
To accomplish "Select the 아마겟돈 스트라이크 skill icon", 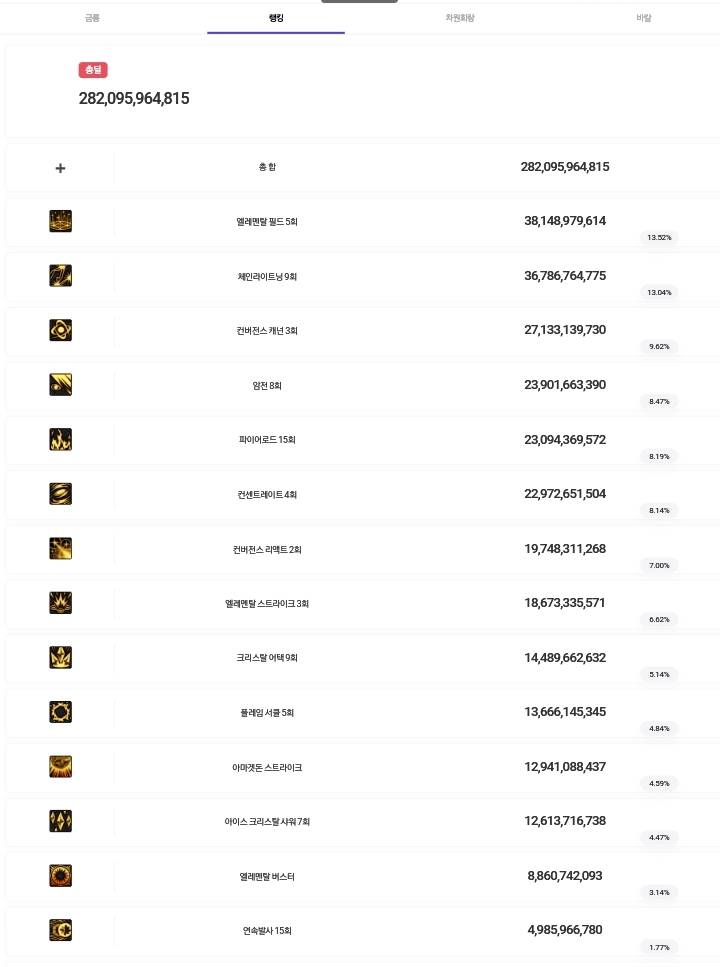I will point(60,767).
